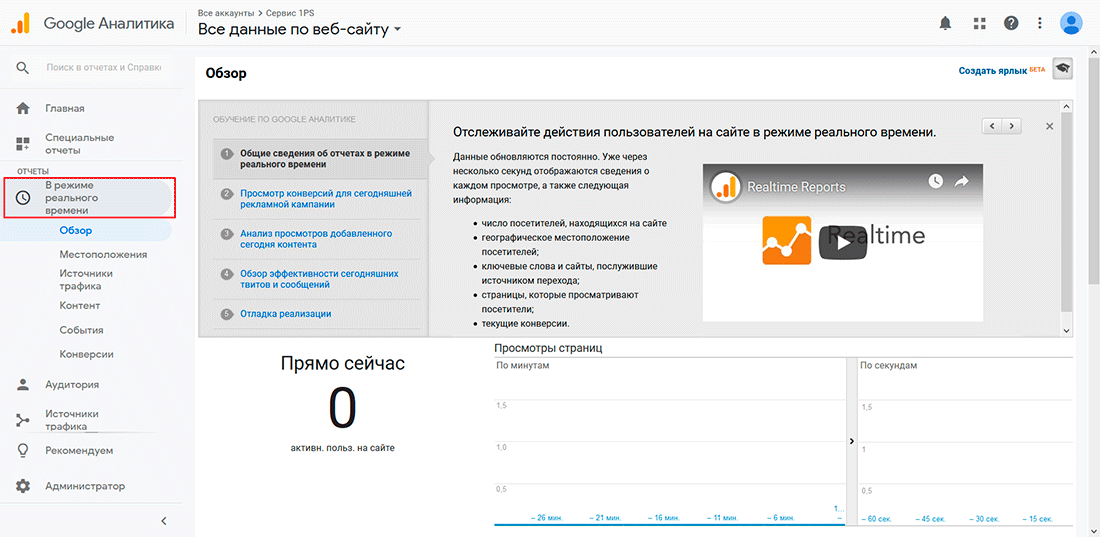Click the Главная home icon
1100x537 pixels.
[23, 108]
